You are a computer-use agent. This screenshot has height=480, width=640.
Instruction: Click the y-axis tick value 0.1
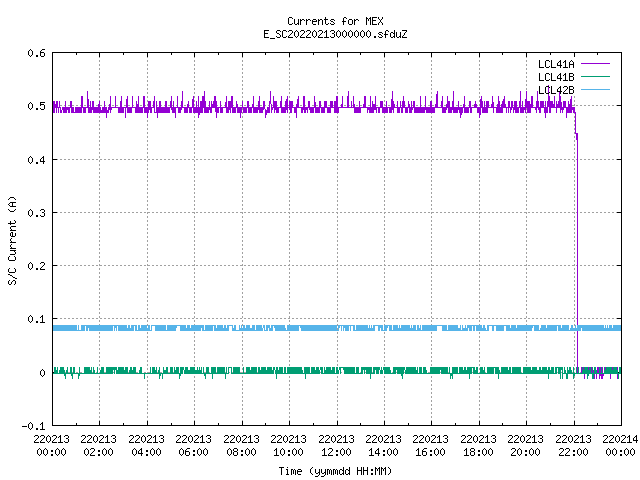tap(36, 319)
